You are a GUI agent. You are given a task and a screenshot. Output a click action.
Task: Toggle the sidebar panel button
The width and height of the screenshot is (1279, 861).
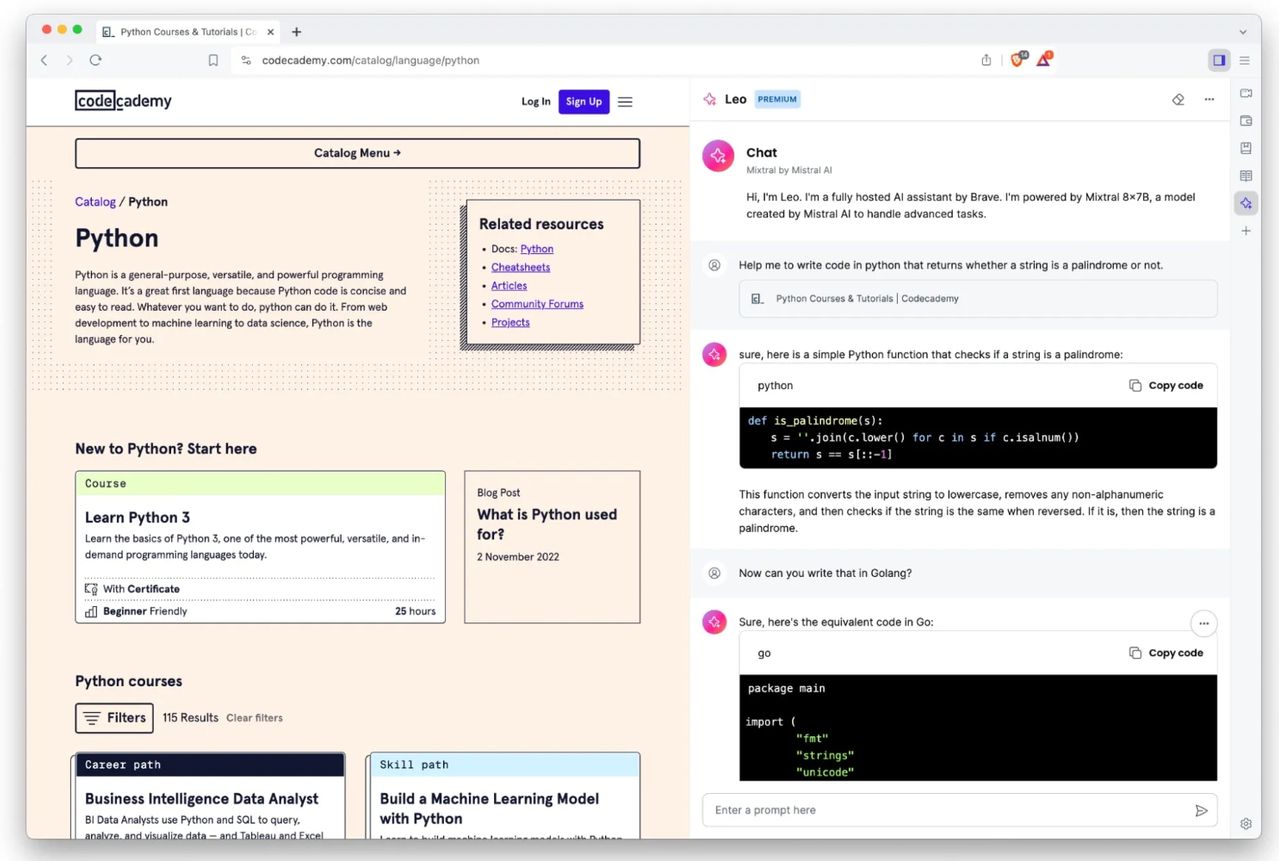[x=1219, y=60]
